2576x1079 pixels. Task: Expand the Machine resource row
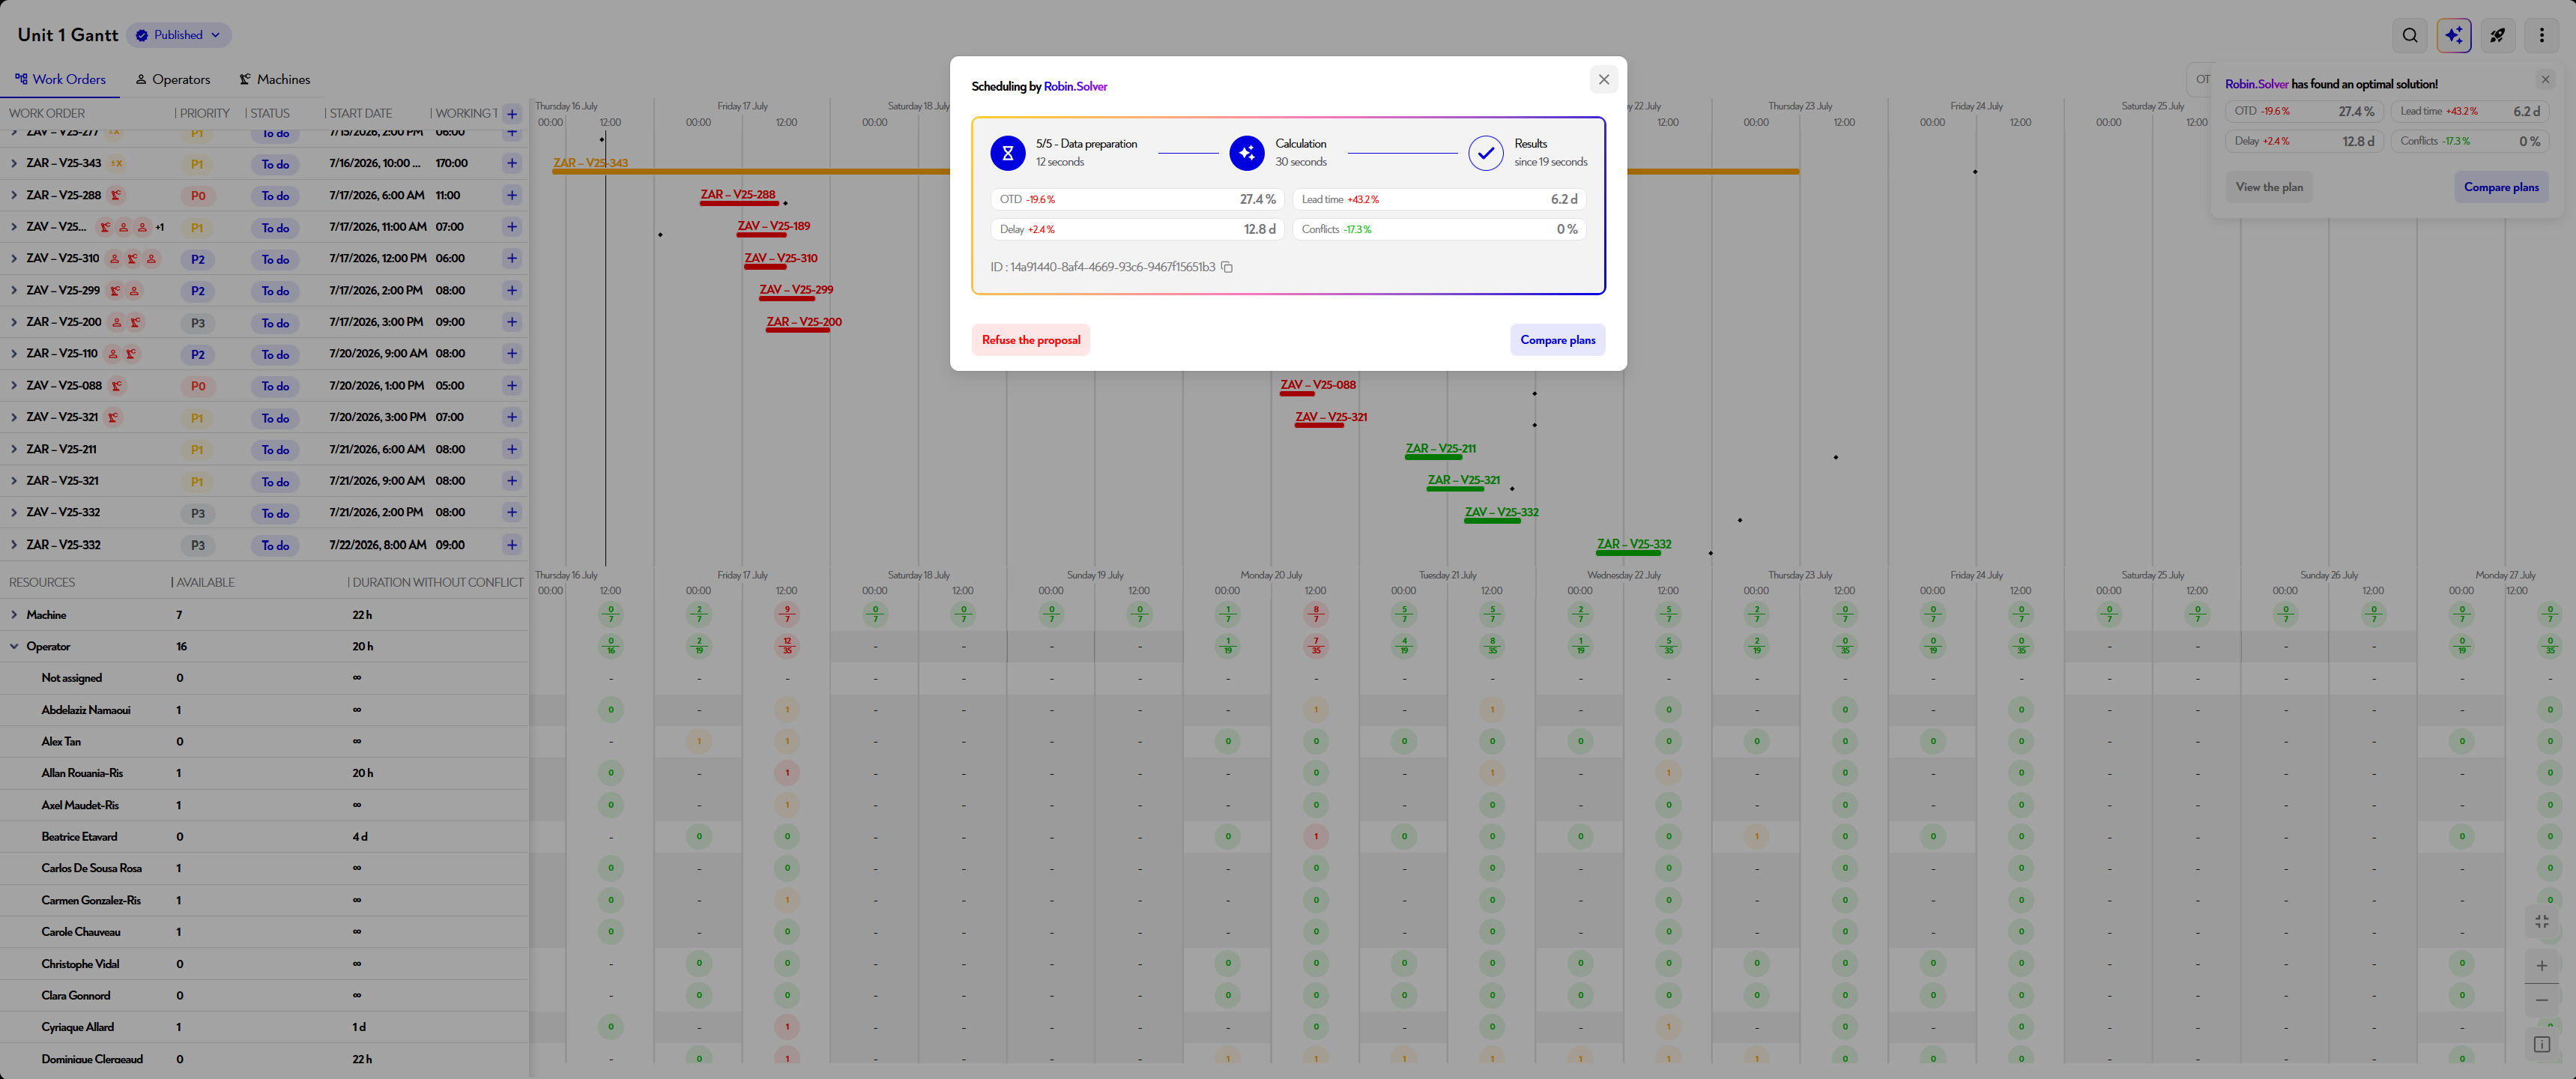click(13, 615)
